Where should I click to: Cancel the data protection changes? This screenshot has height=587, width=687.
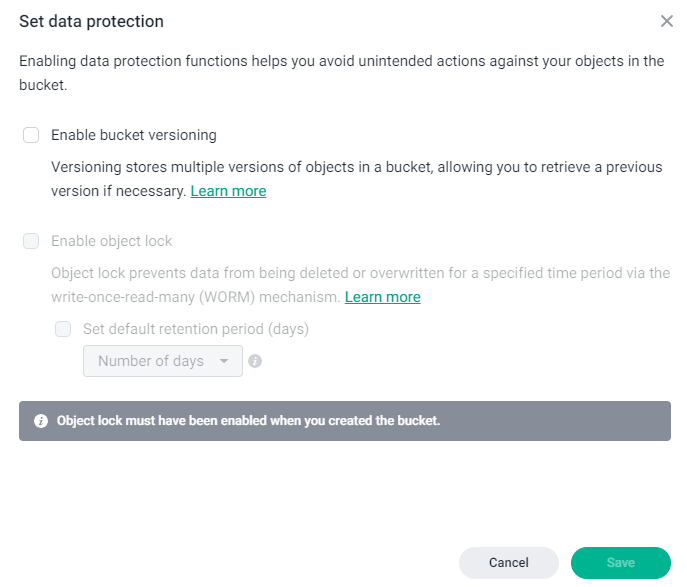509,562
